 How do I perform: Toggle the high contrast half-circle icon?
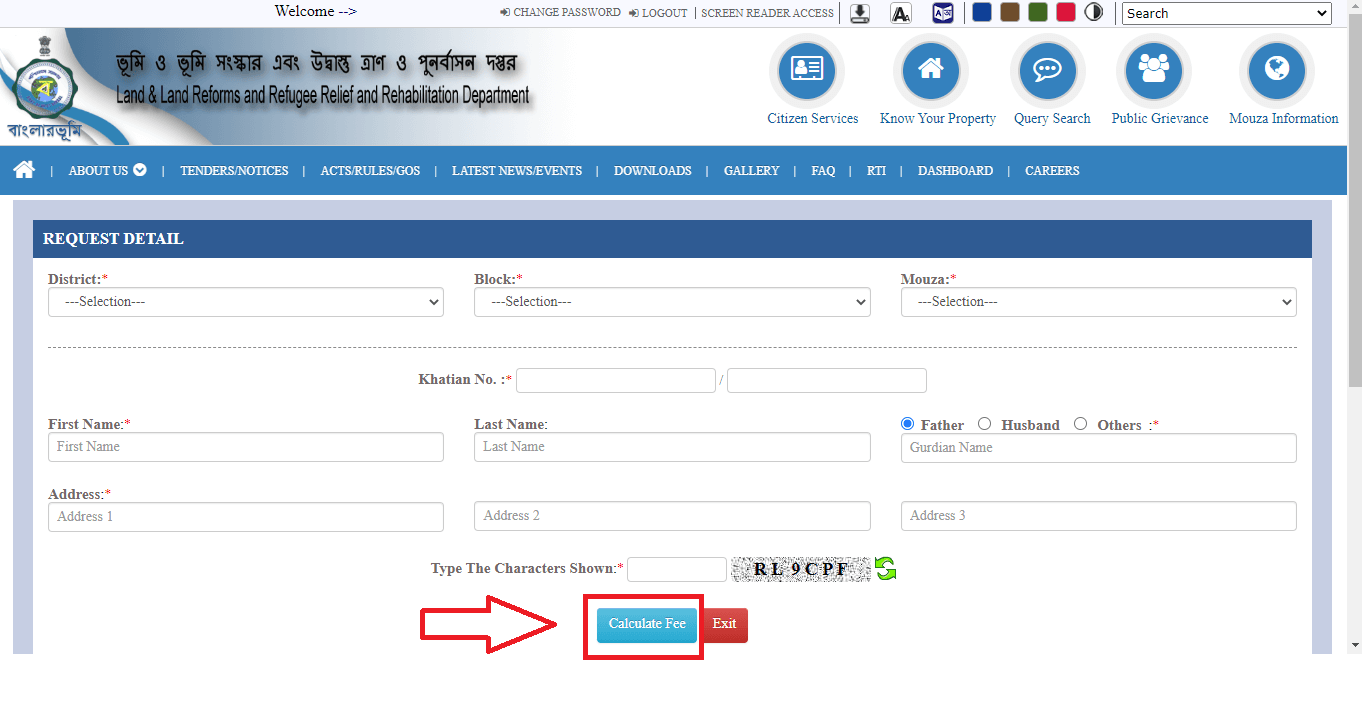[x=1094, y=12]
